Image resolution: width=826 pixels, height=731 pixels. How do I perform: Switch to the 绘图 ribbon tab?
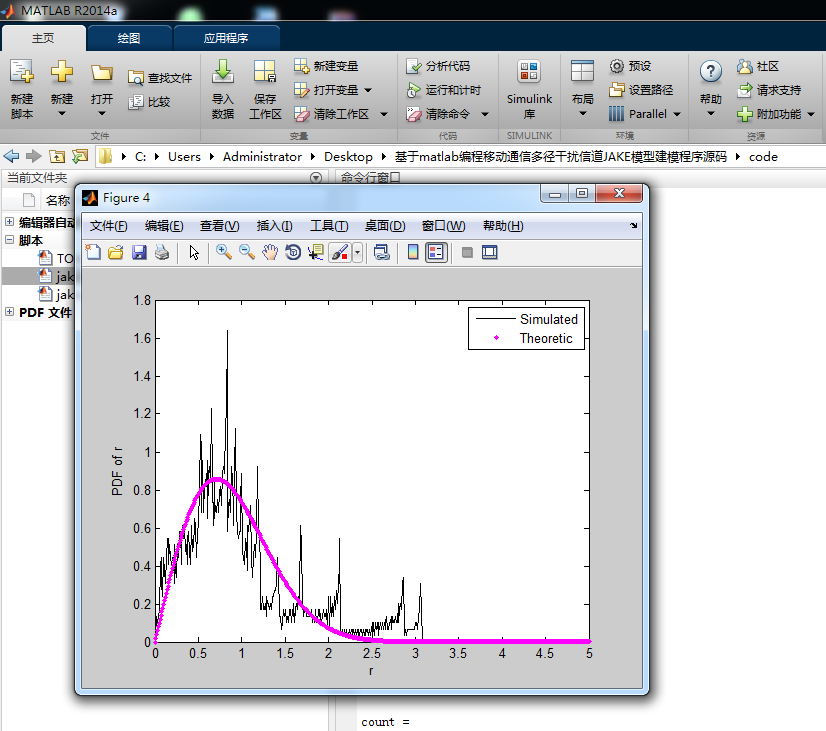click(129, 38)
